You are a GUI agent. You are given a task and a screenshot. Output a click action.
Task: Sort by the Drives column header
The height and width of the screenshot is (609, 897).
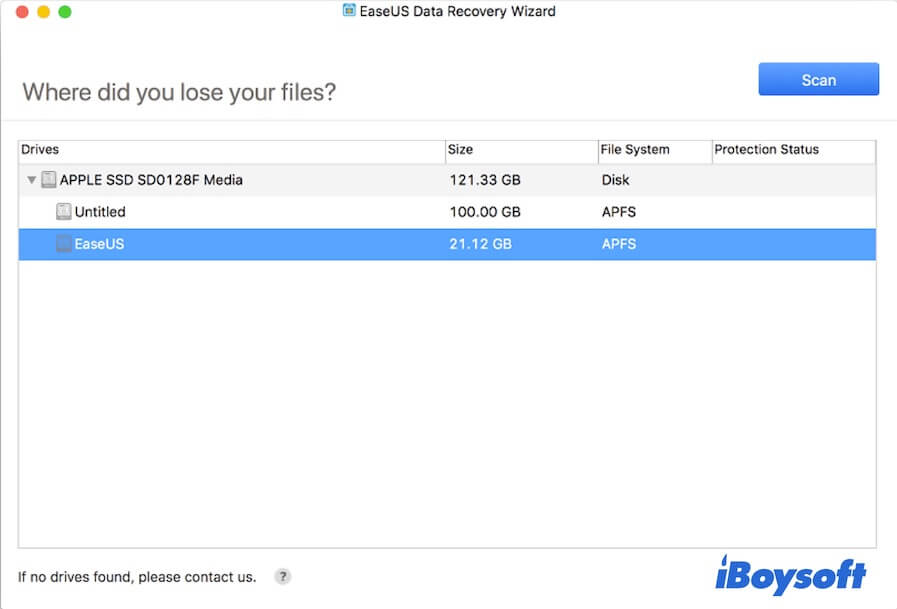232,150
